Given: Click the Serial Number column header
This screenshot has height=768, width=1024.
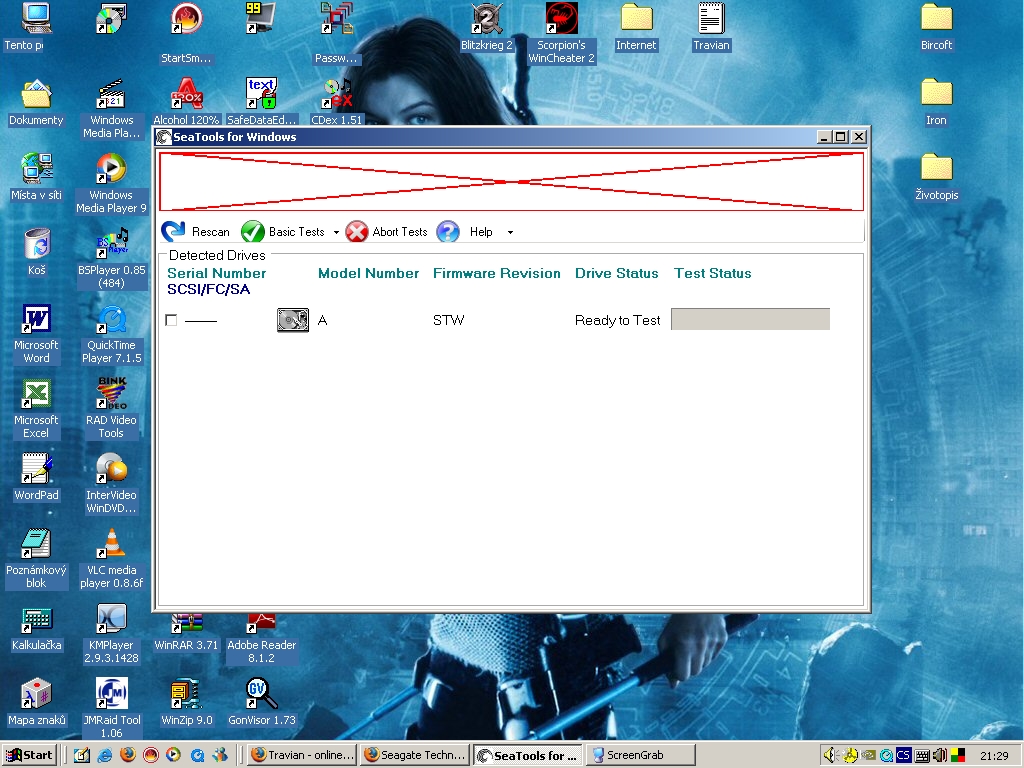Looking at the screenshot, I should 217,273.
